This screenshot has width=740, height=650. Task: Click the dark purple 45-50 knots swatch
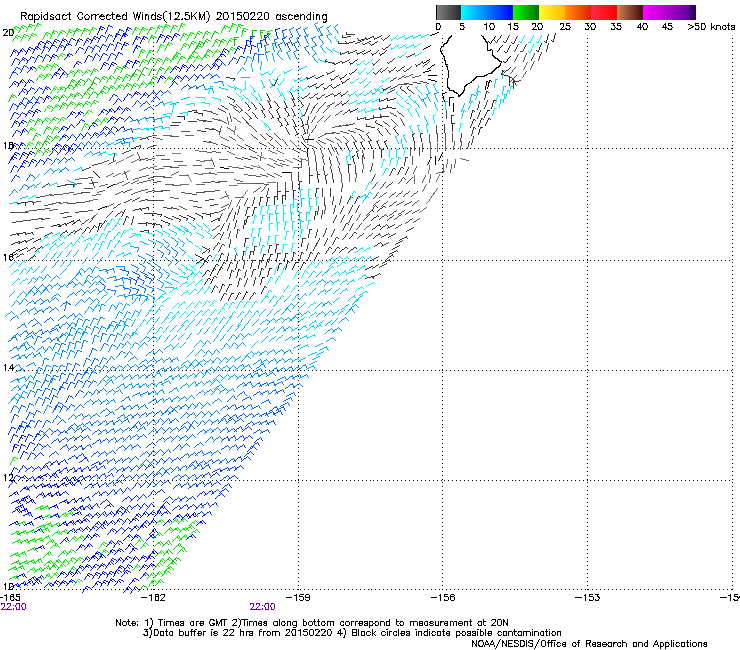[x=682, y=12]
